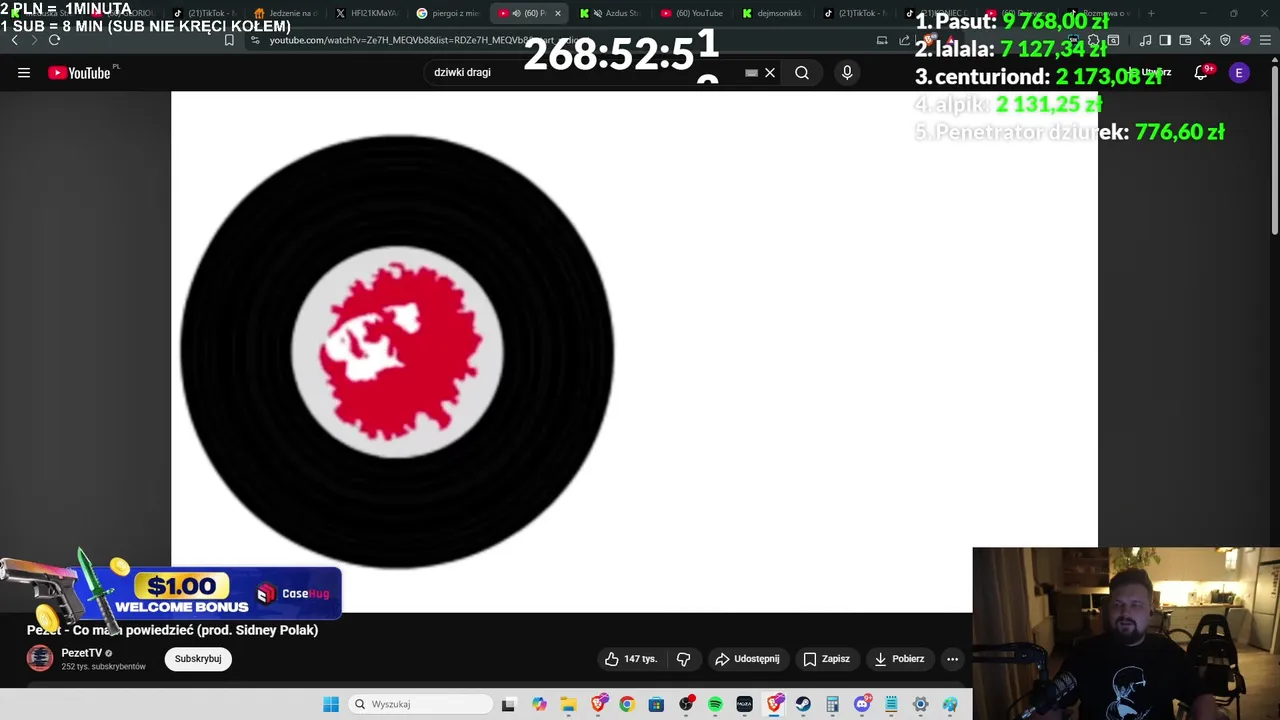Click the Udostępnij share button
Image resolution: width=1280 pixels, height=720 pixels.
(747, 659)
